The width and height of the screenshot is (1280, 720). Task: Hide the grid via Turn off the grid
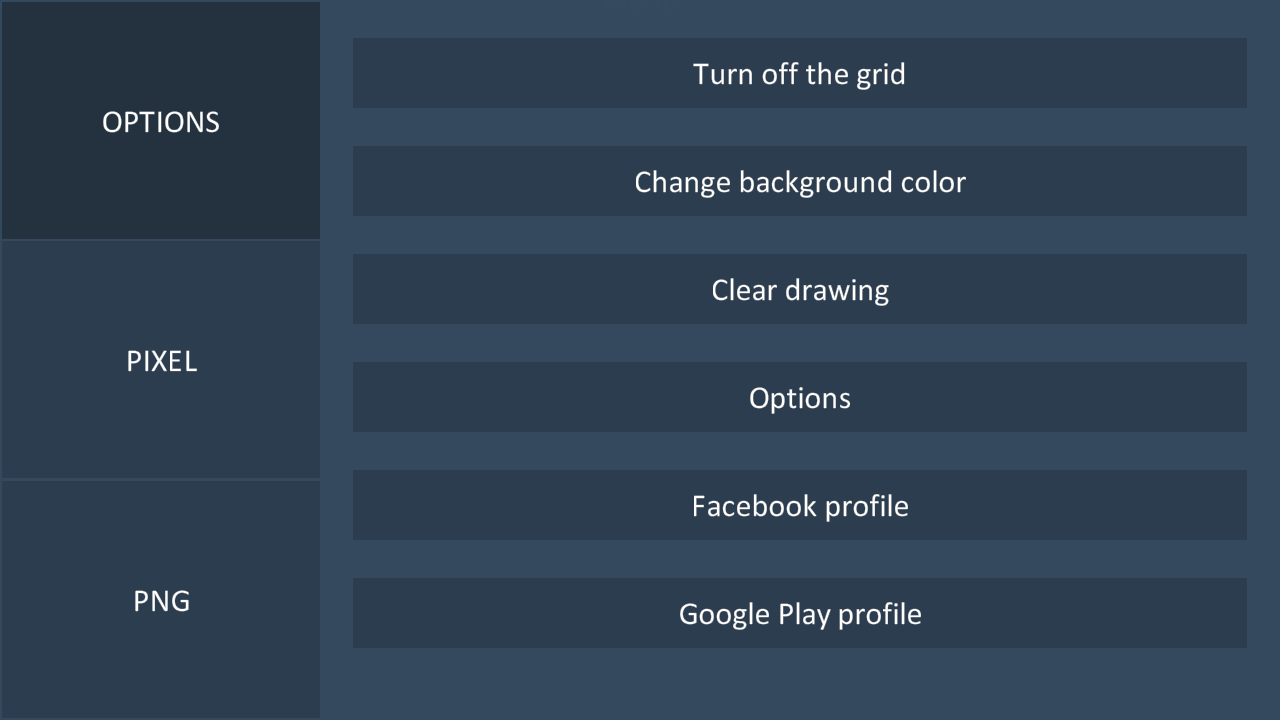click(799, 73)
